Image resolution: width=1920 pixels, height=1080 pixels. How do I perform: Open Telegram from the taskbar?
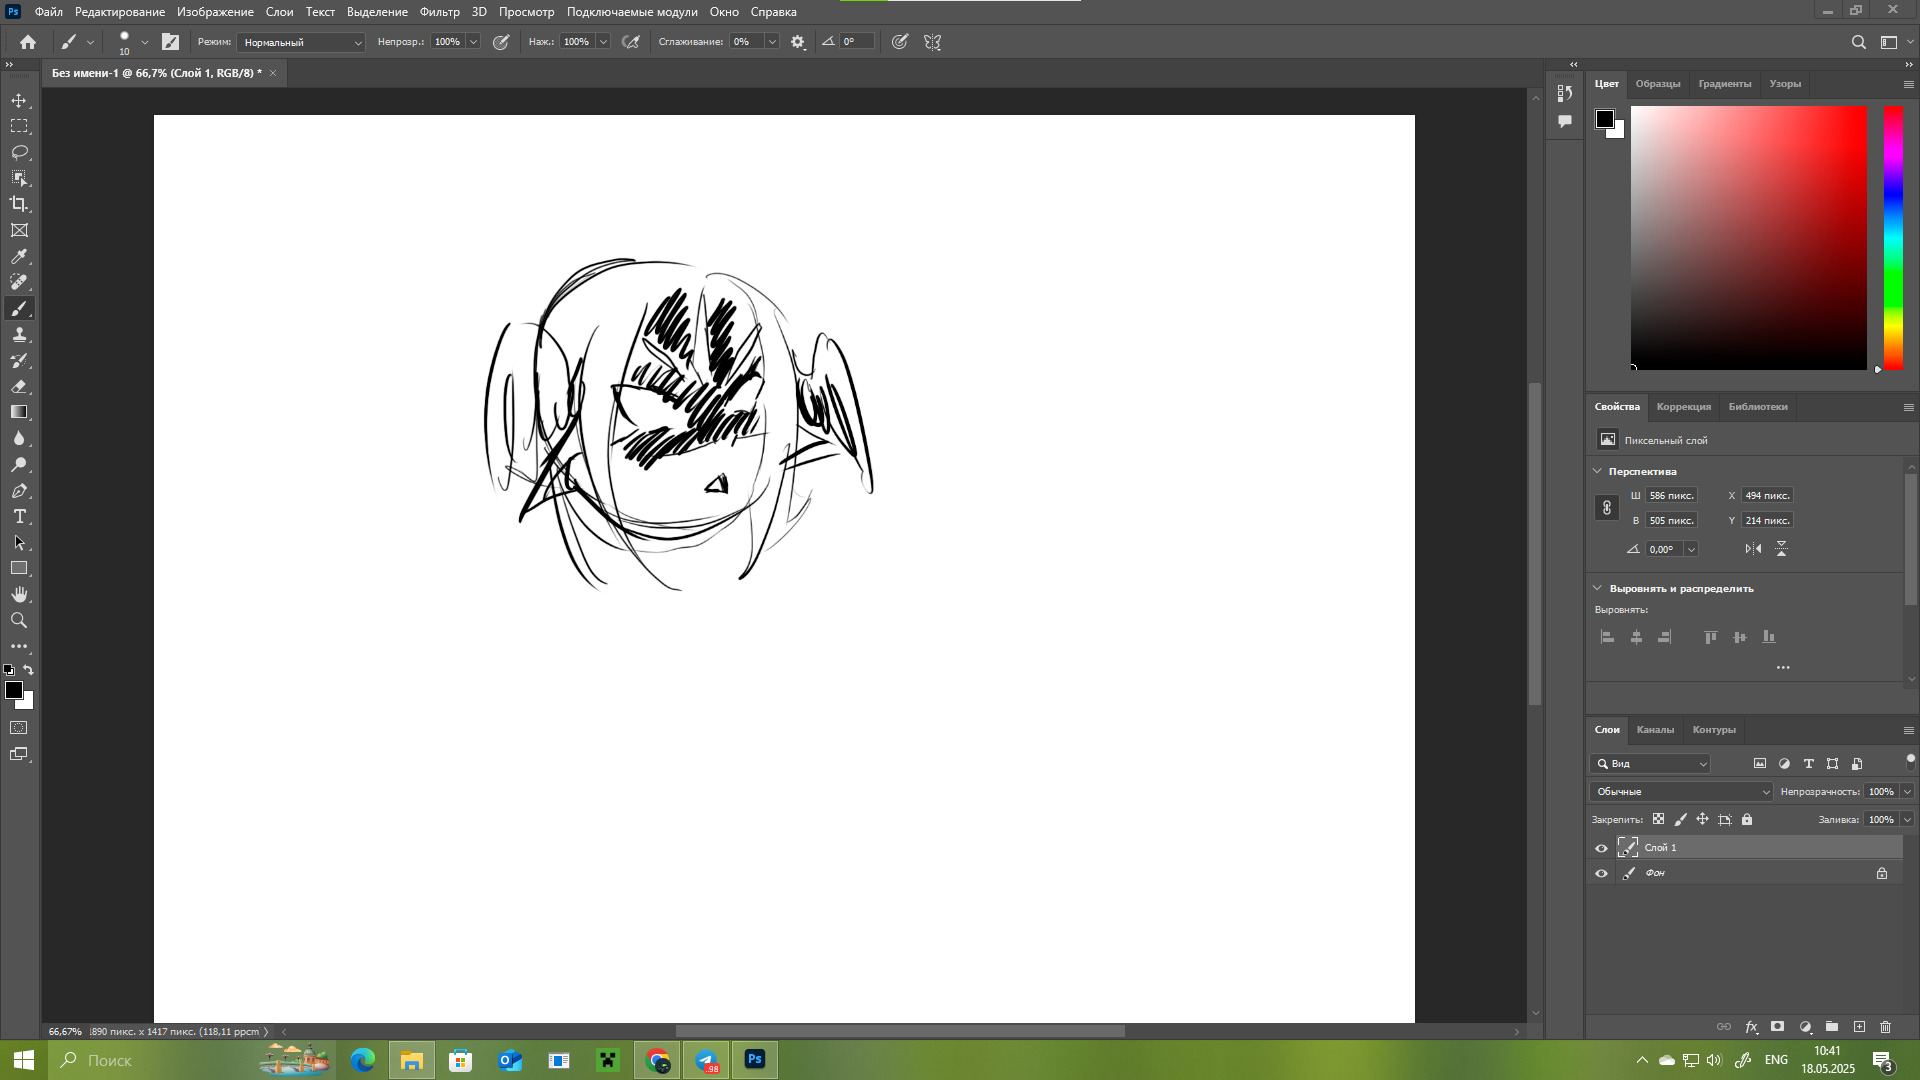point(706,1060)
